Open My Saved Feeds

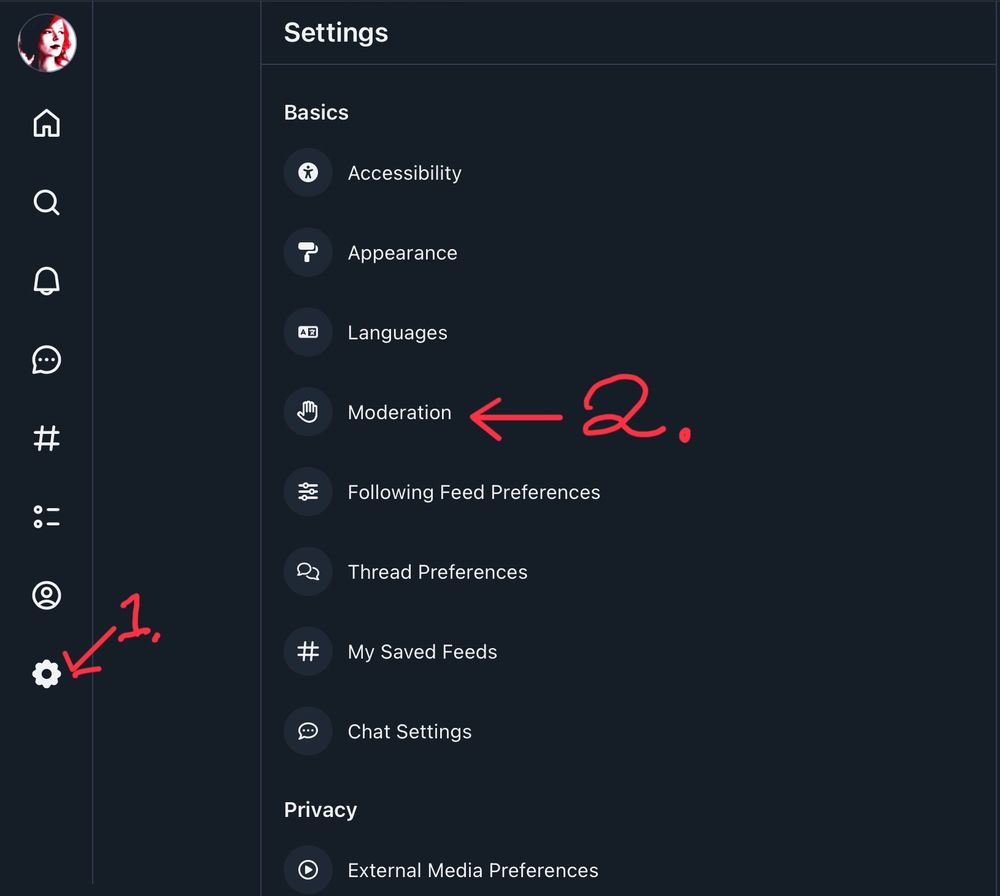tap(628, 651)
